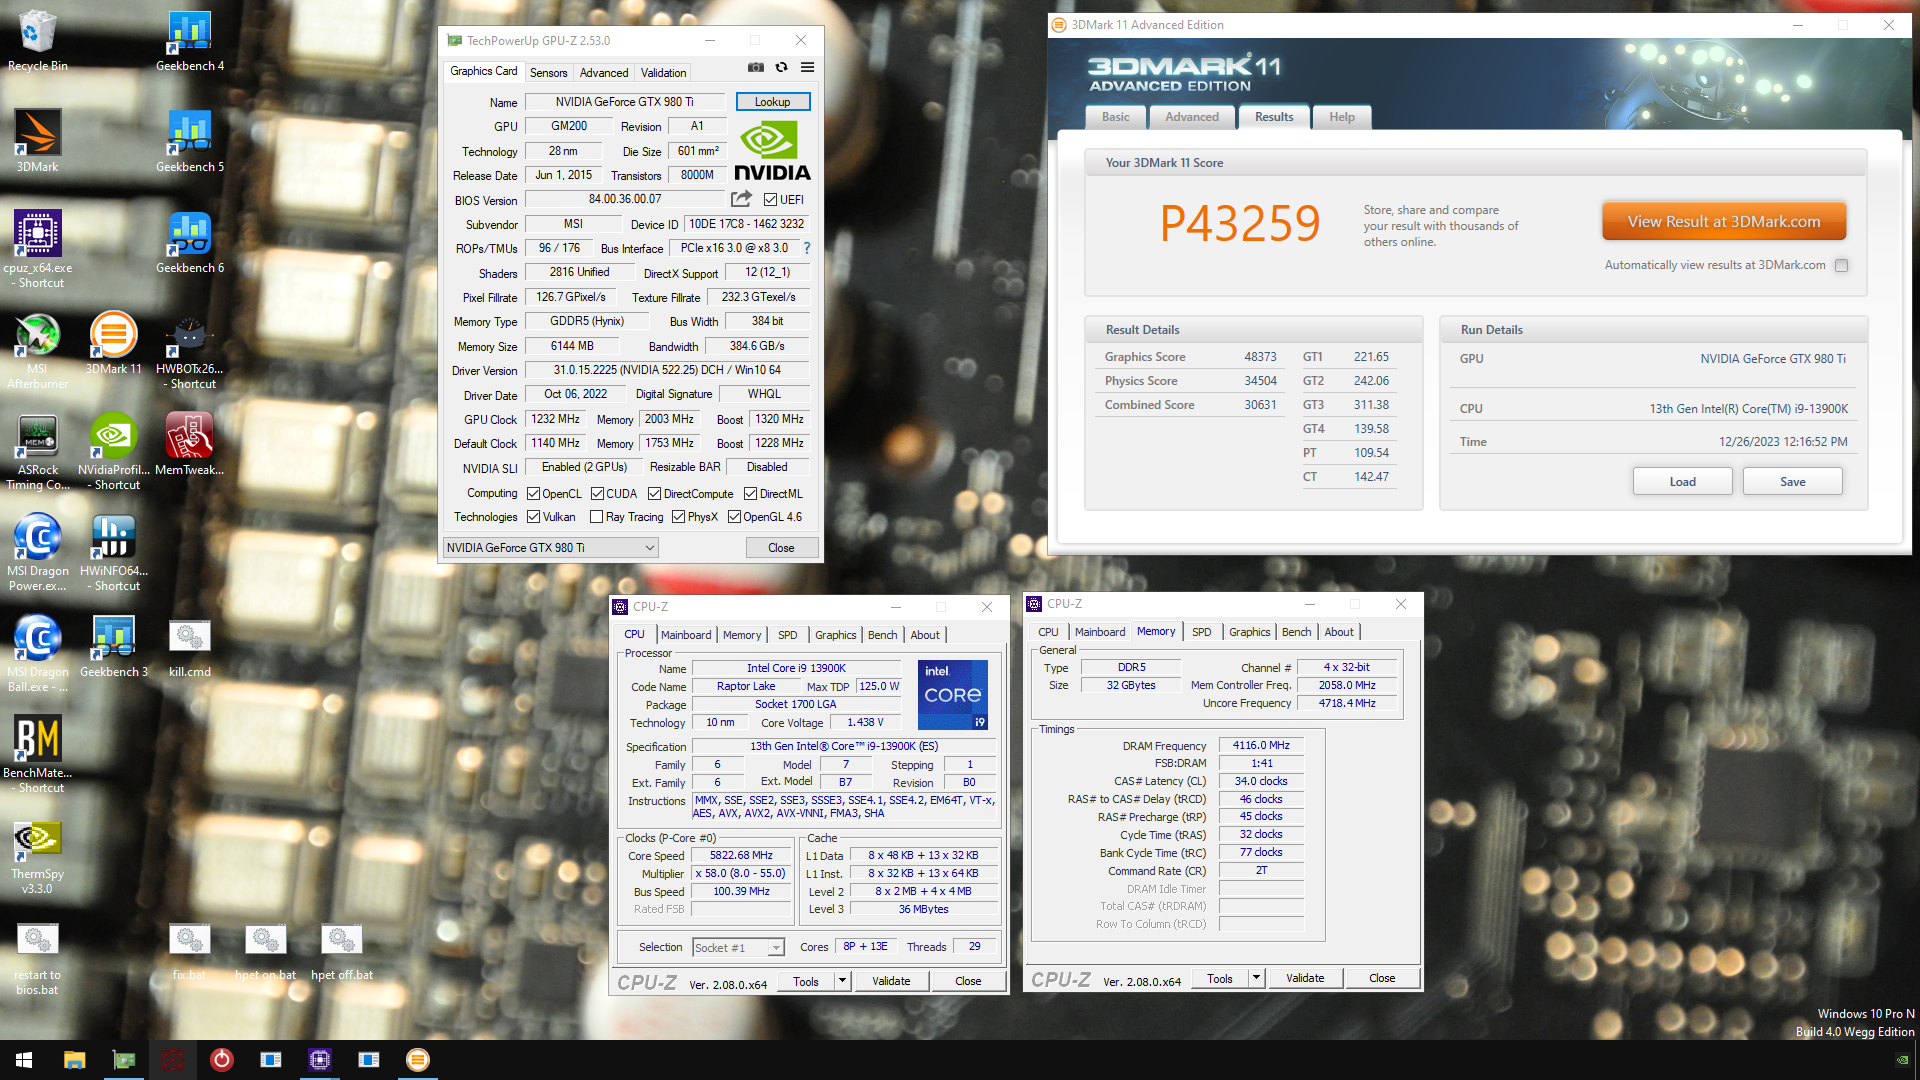Open the GPU-Z hamburger menu icon
This screenshot has width=1920, height=1080.
coord(807,67)
